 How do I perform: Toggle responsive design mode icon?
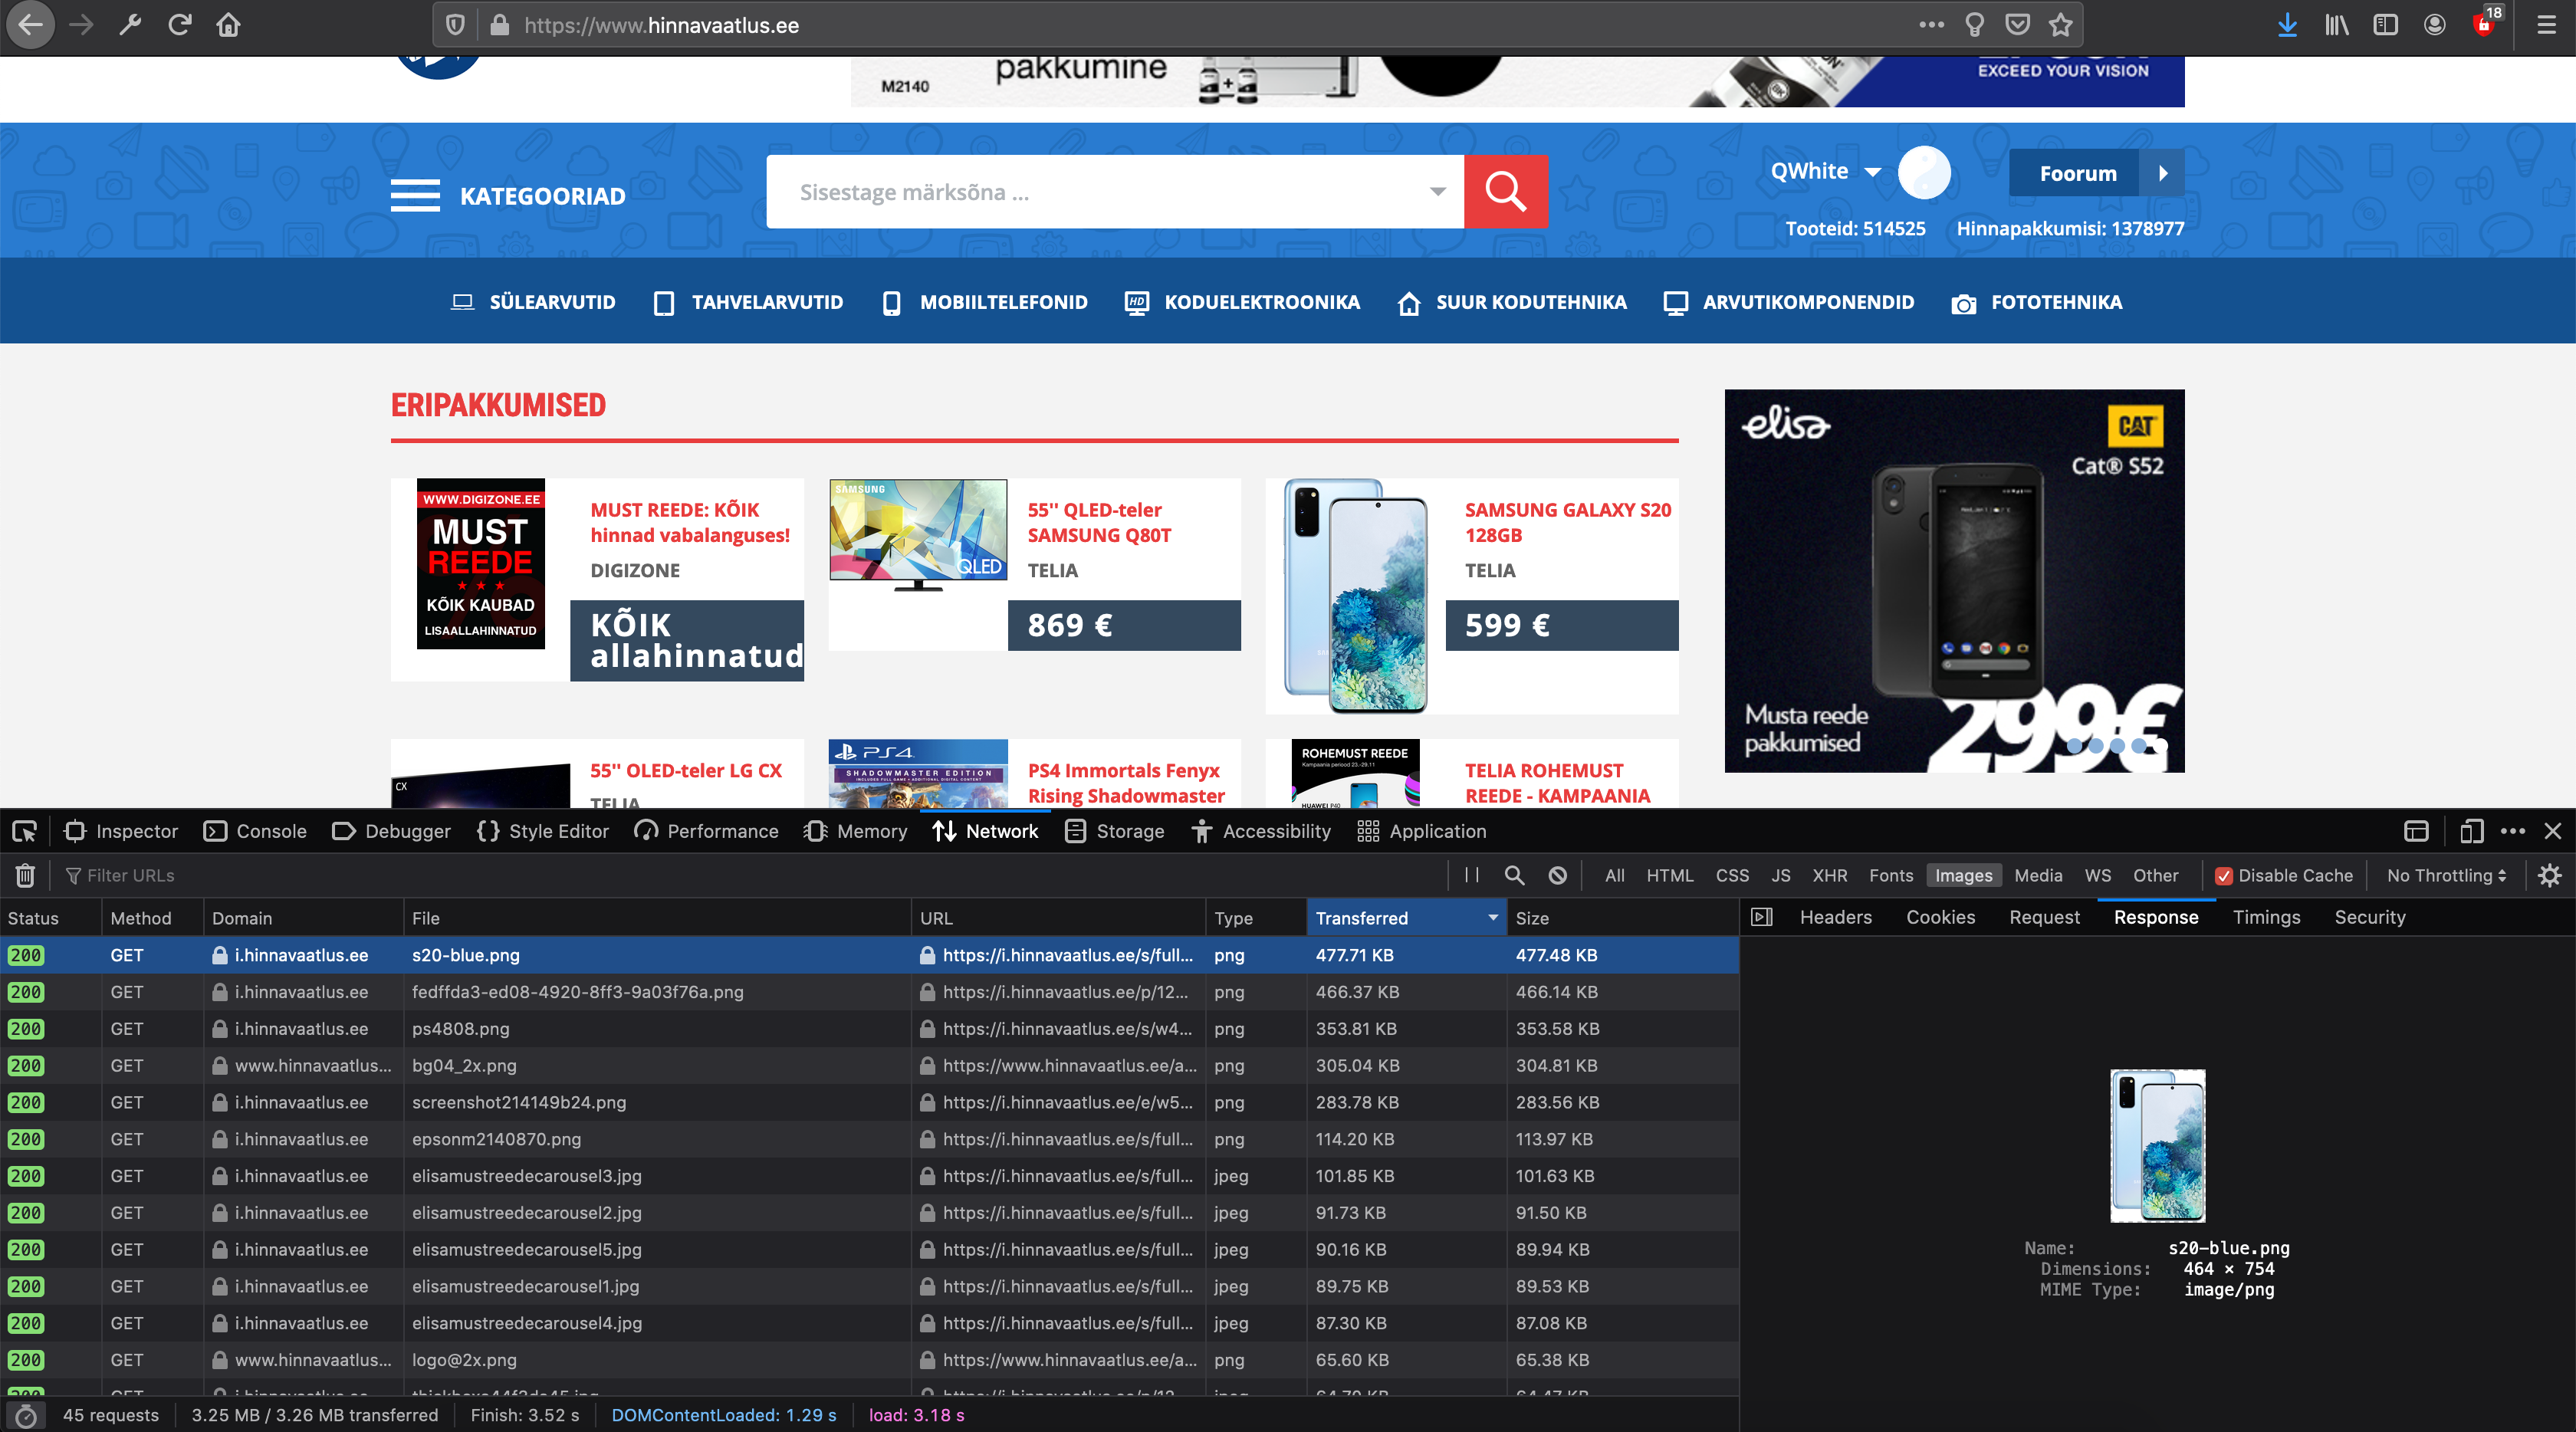2471,831
